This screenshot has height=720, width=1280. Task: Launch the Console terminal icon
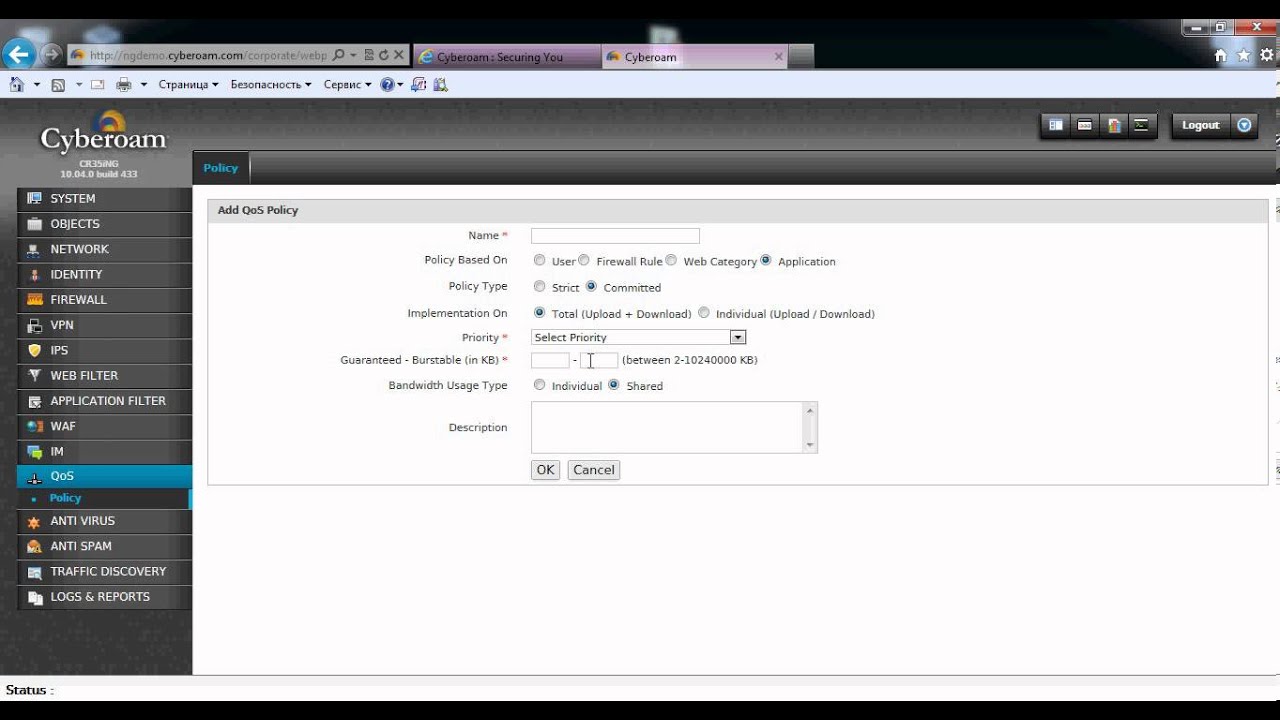coord(1141,125)
